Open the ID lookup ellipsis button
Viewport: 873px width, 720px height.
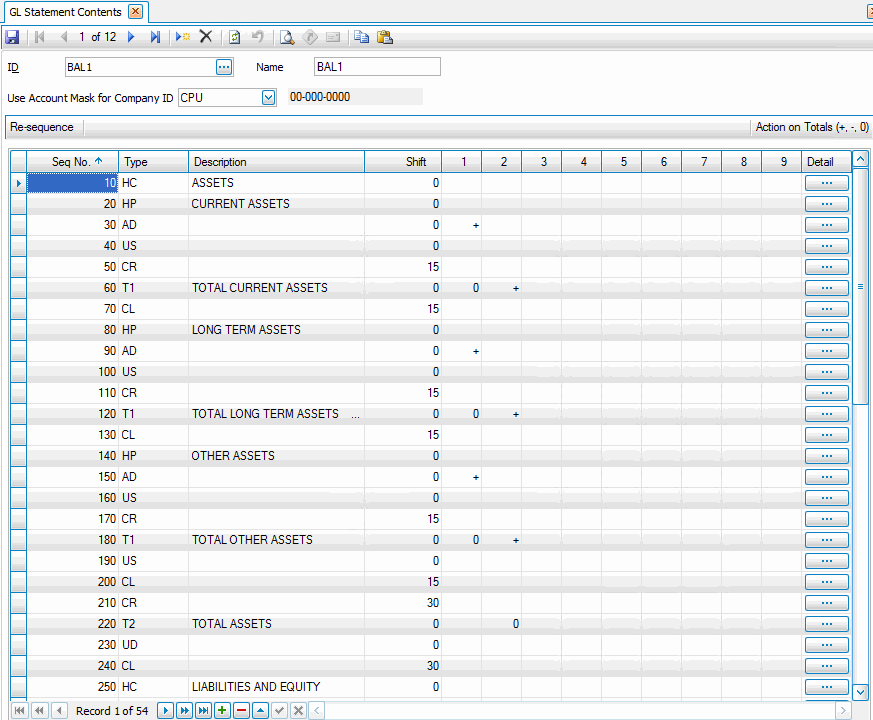[x=224, y=67]
